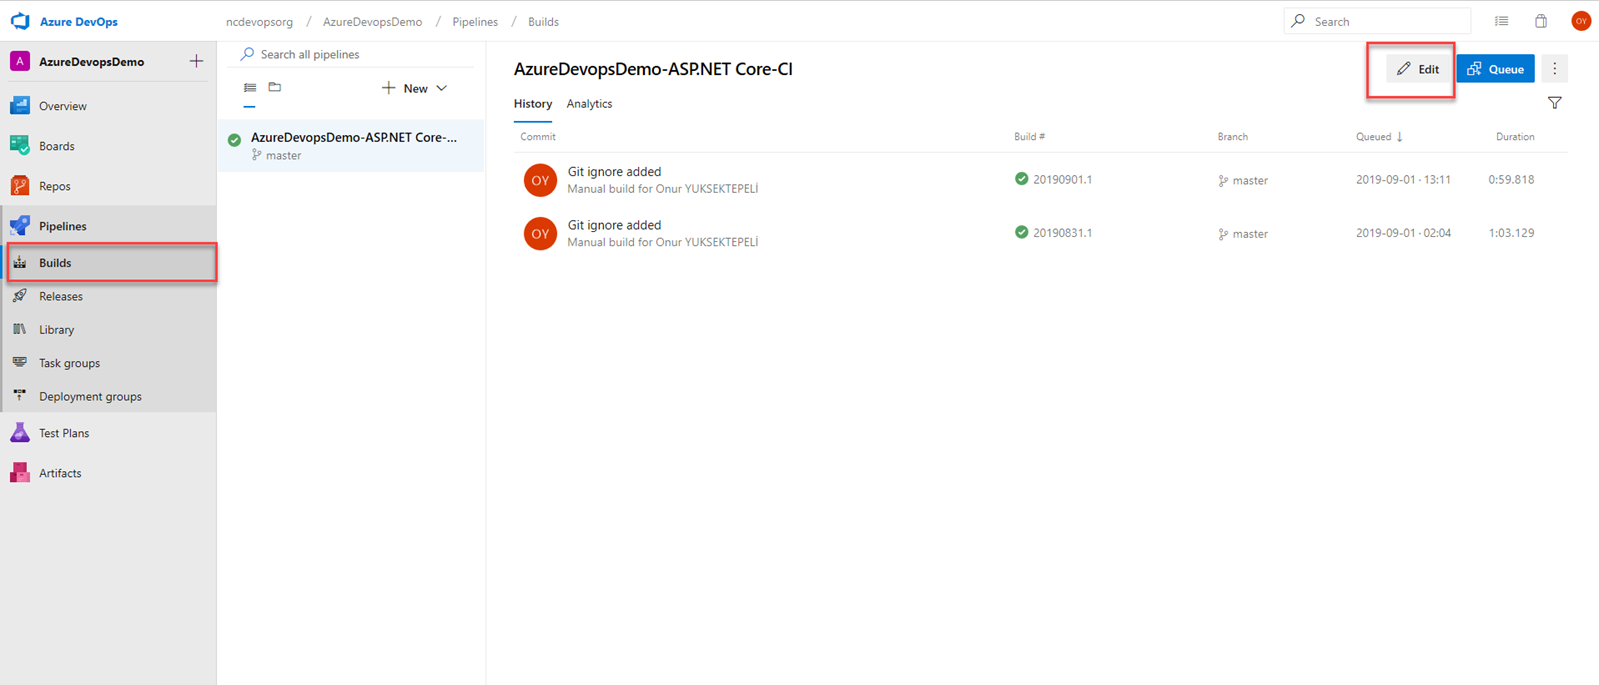Click the Builds breadcrumb link
Viewport: 1599px width, 685px height.
(543, 21)
